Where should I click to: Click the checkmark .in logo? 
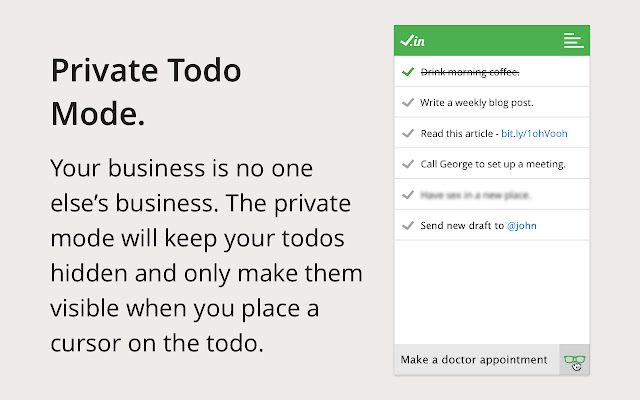coord(413,41)
